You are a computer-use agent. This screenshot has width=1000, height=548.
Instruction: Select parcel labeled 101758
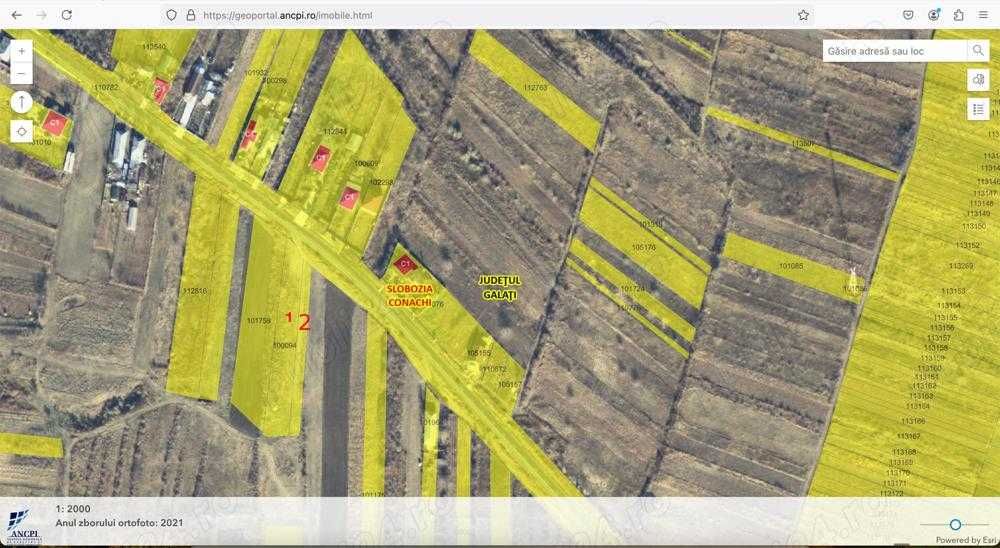258,320
